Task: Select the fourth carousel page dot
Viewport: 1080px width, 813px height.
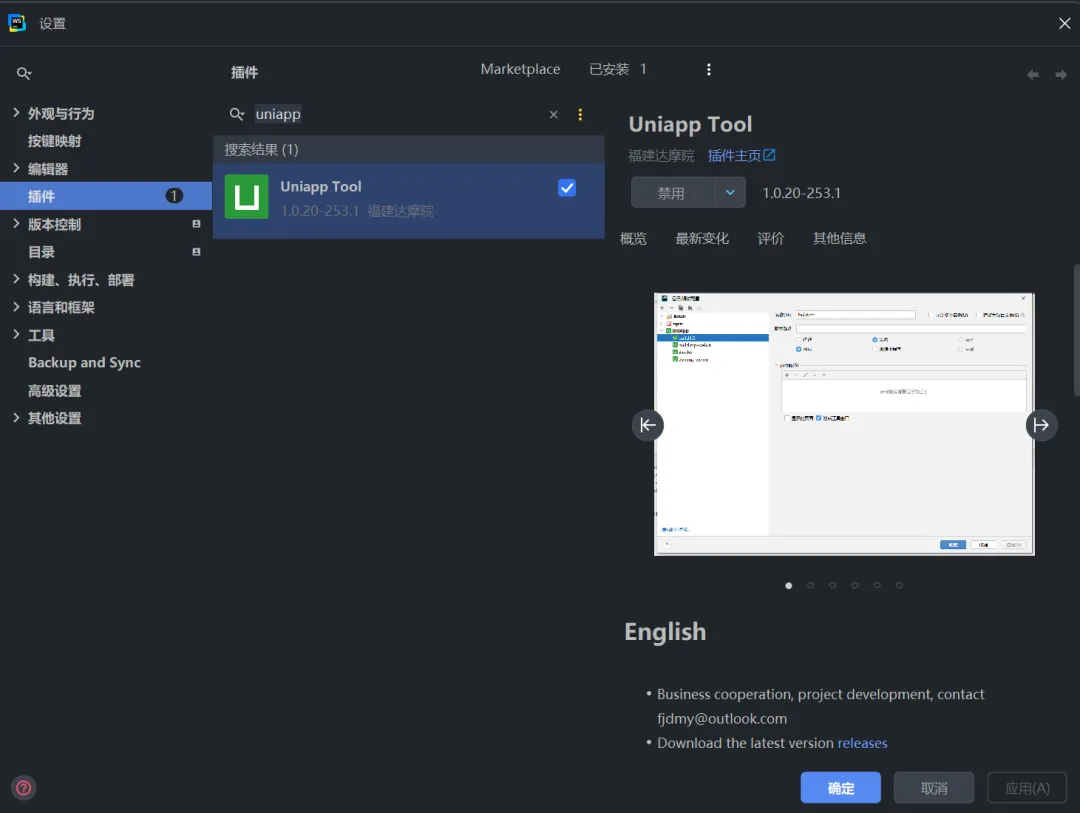Action: [855, 586]
